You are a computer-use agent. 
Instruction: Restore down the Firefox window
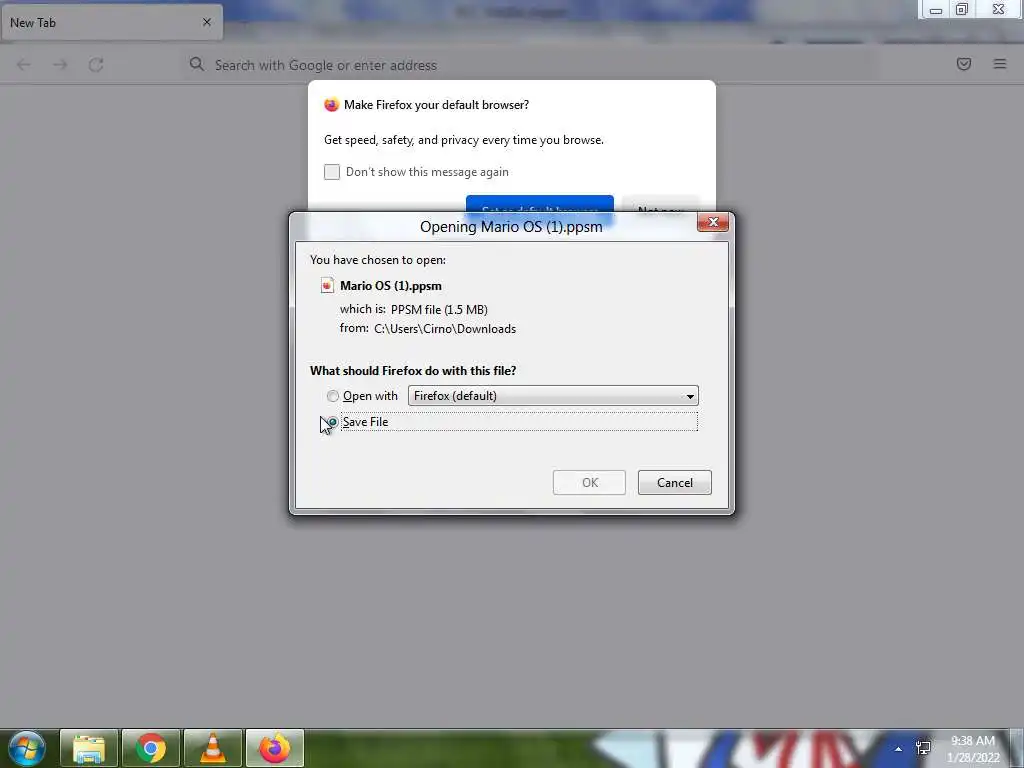click(x=962, y=9)
